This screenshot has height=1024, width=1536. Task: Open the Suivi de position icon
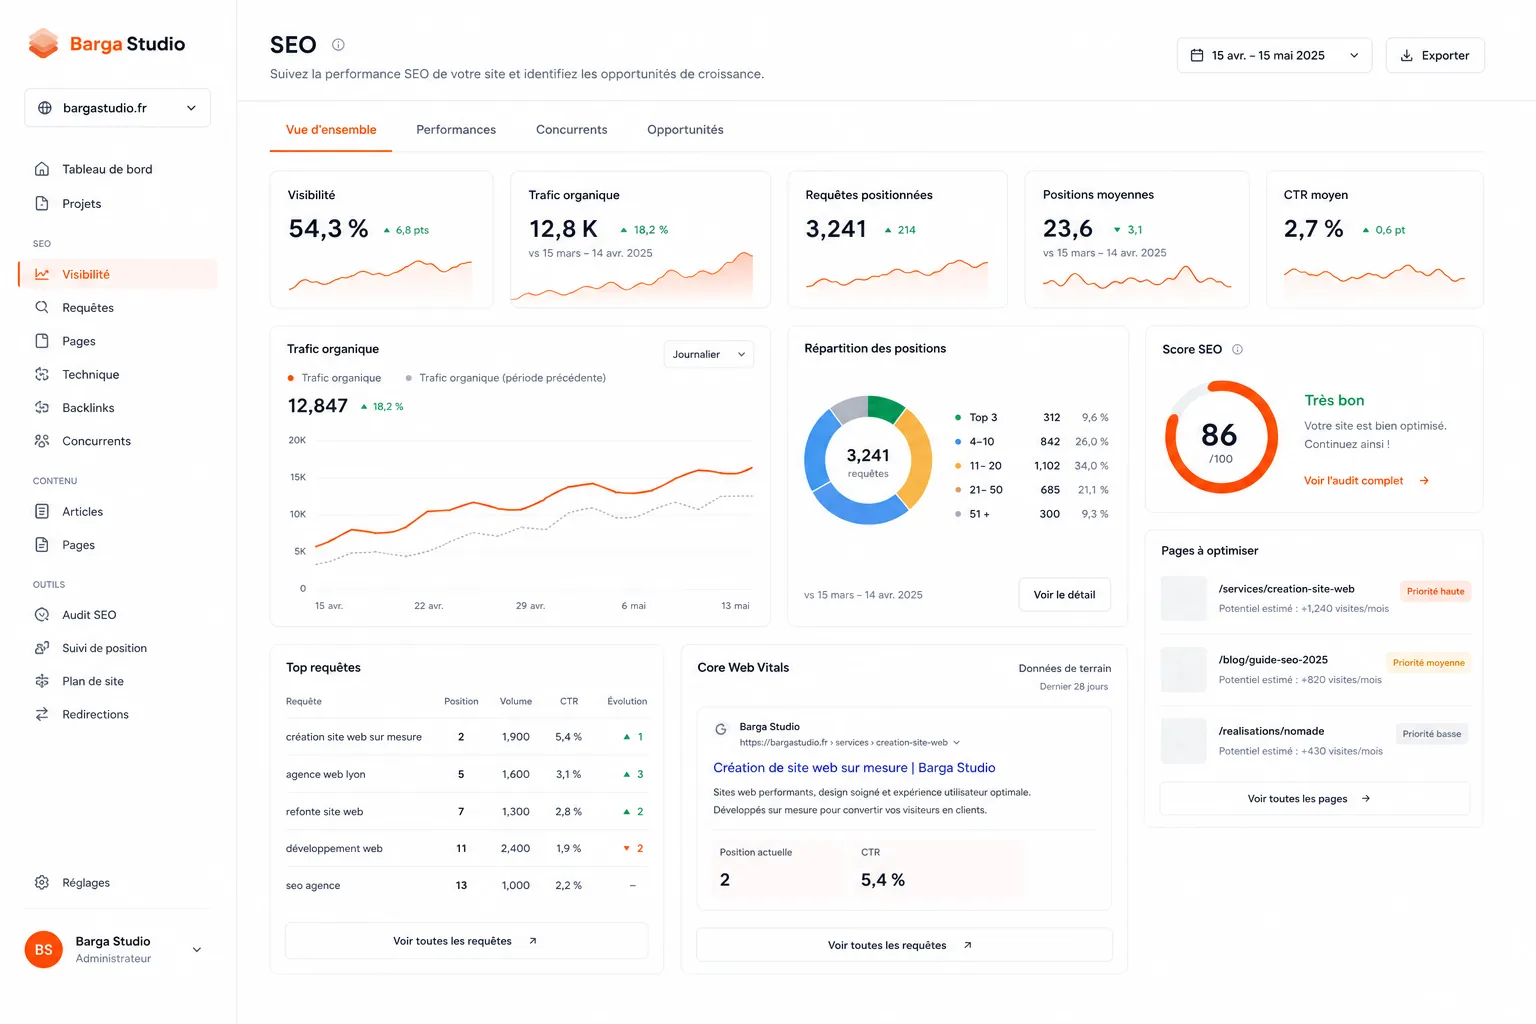click(42, 648)
